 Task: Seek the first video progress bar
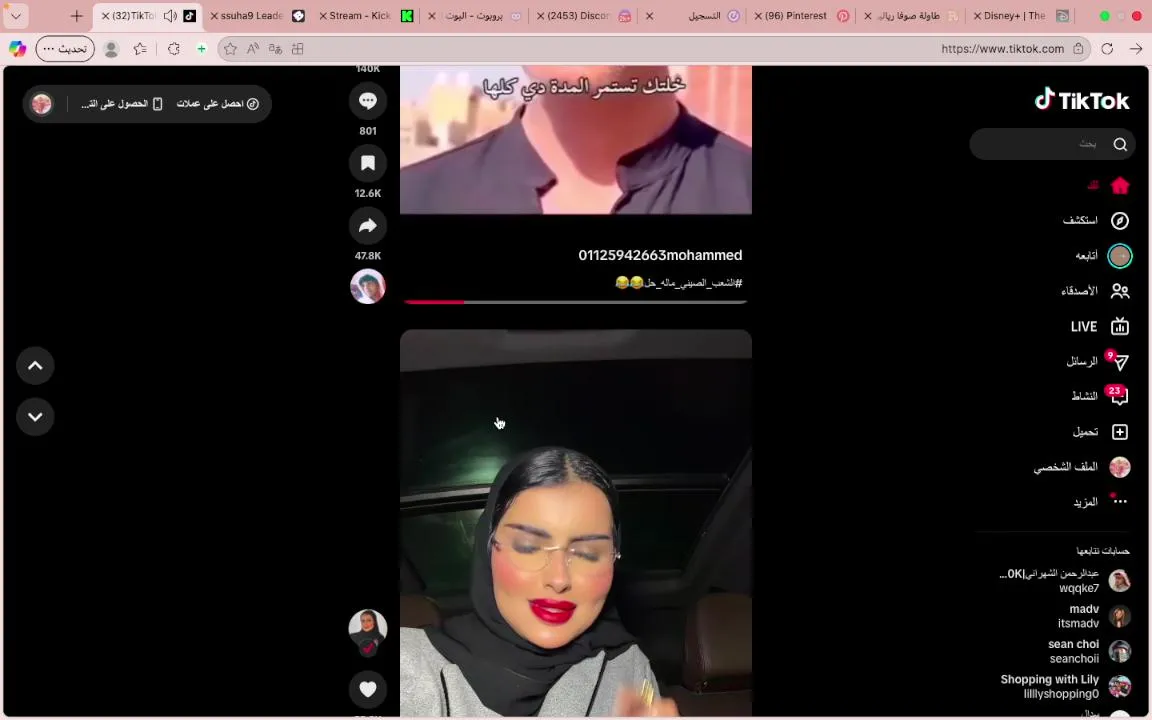pos(575,301)
